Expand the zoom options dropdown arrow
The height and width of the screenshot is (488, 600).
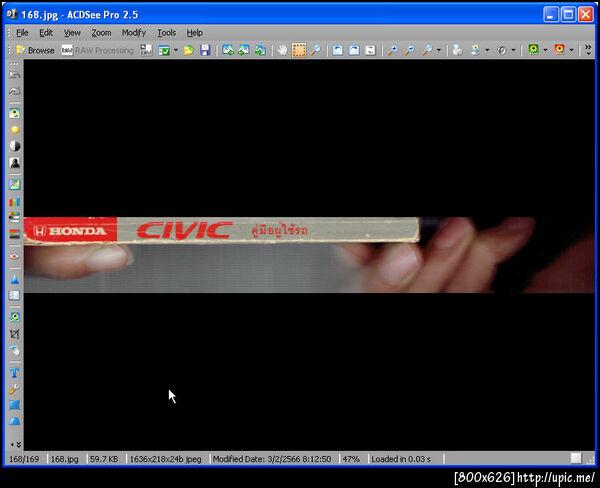coord(439,50)
